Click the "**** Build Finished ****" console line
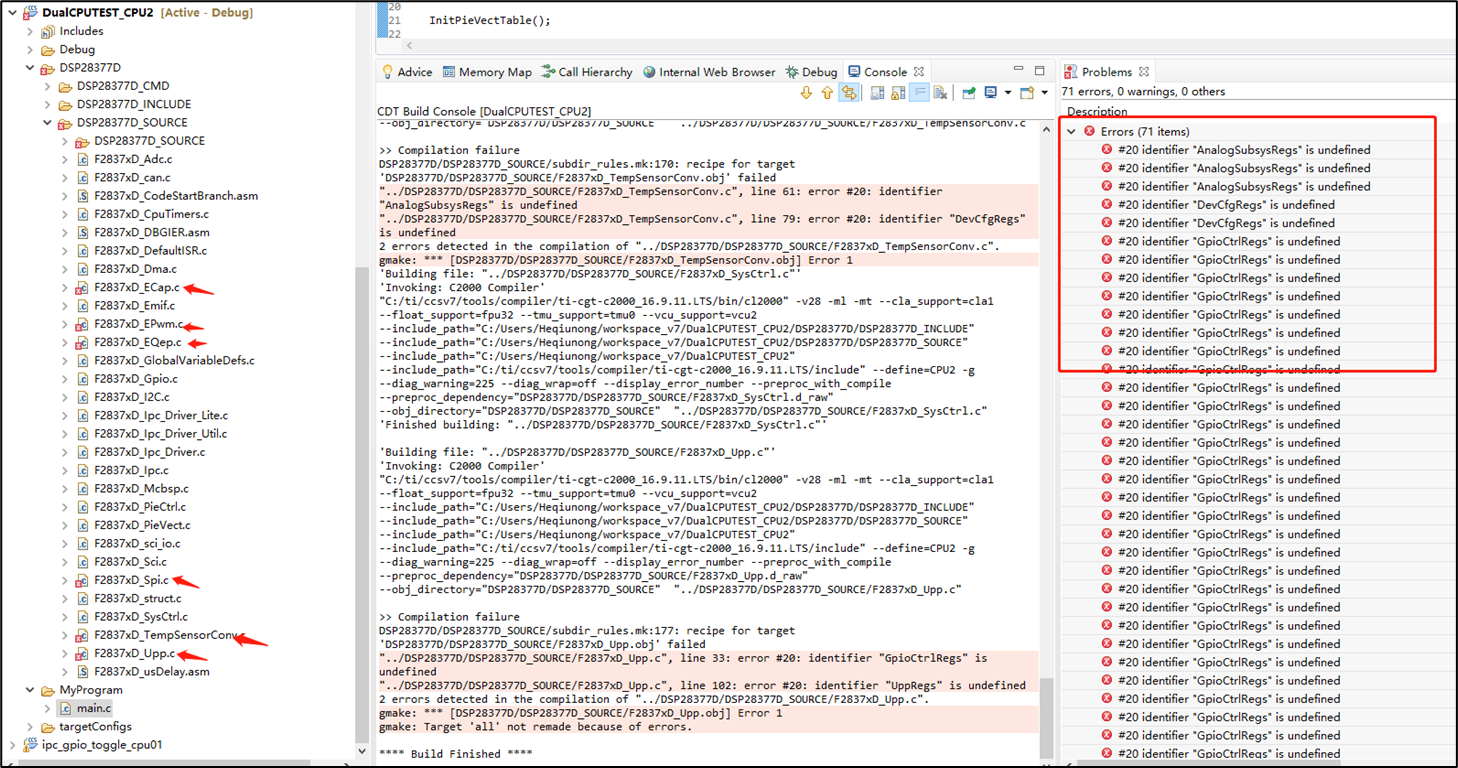 [x=455, y=754]
